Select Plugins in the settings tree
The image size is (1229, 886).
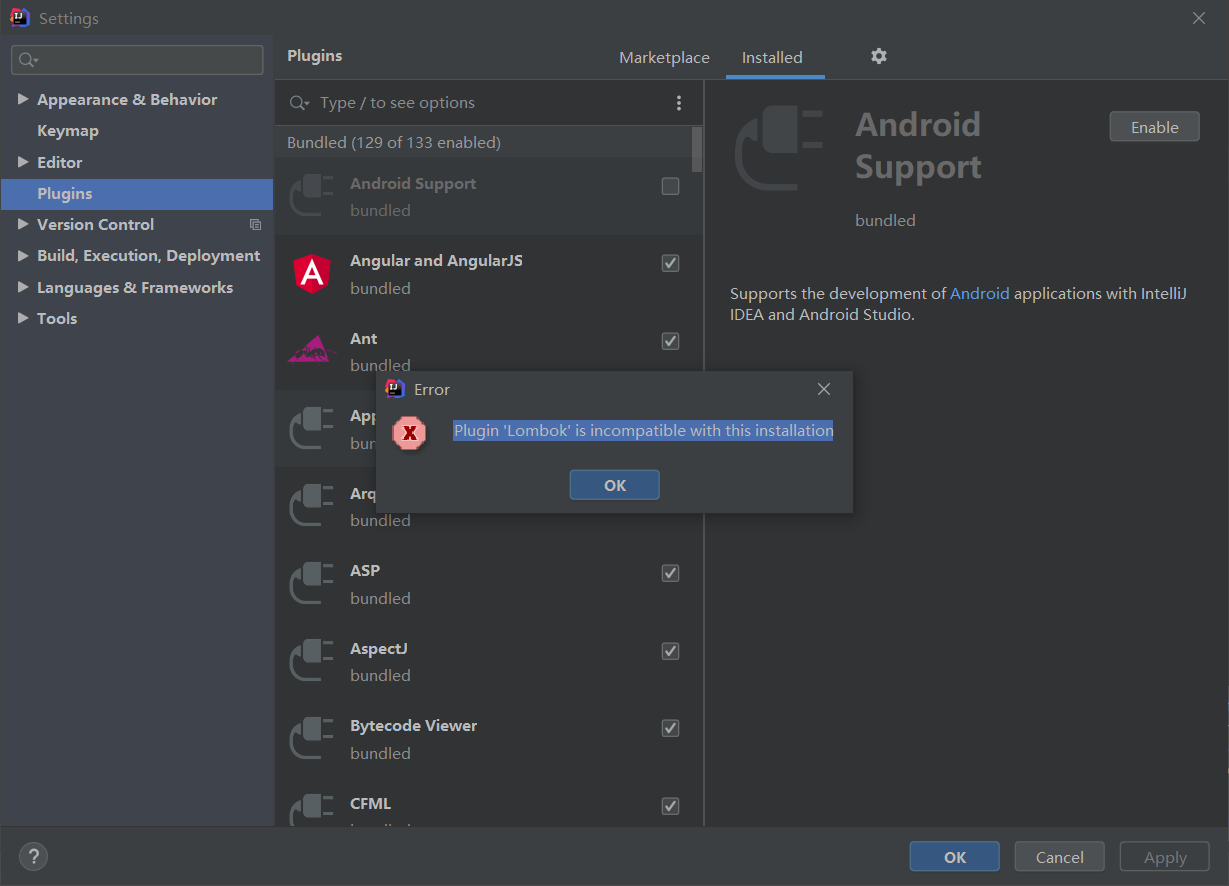pyautogui.click(x=136, y=194)
